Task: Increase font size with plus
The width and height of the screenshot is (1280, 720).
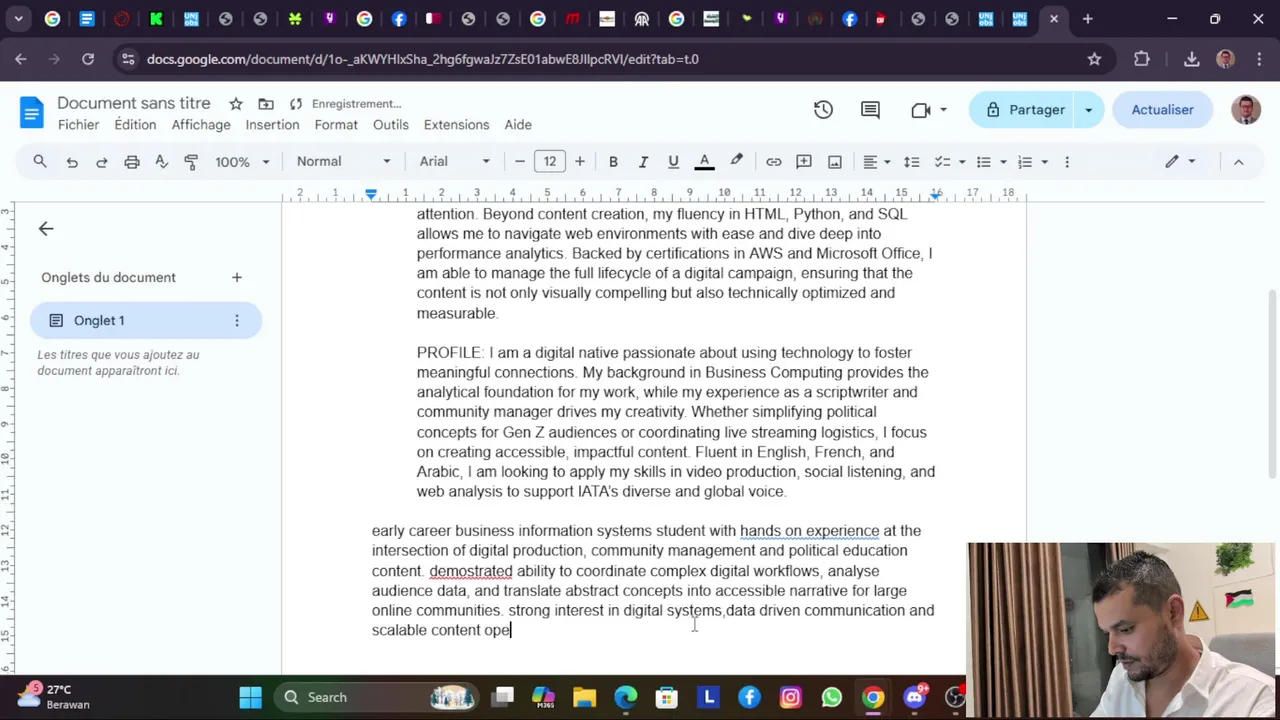Action: pos(579,161)
